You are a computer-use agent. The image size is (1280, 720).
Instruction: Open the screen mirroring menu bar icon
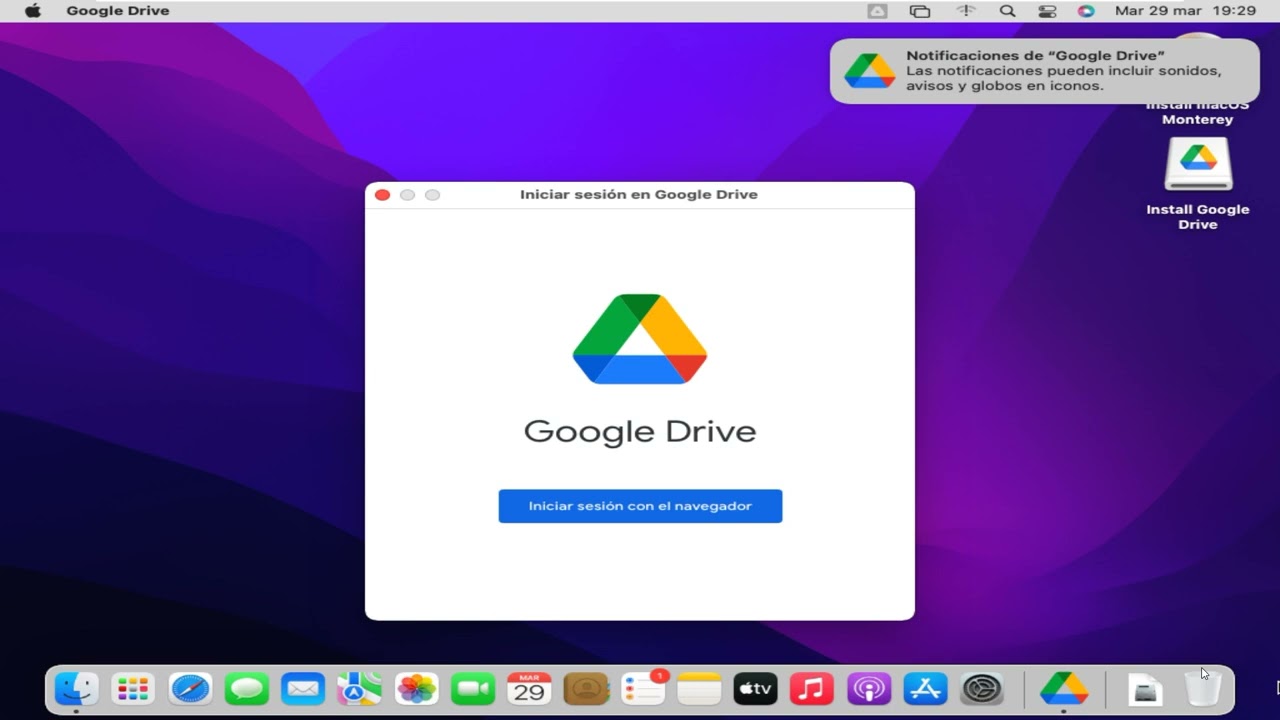click(x=920, y=11)
